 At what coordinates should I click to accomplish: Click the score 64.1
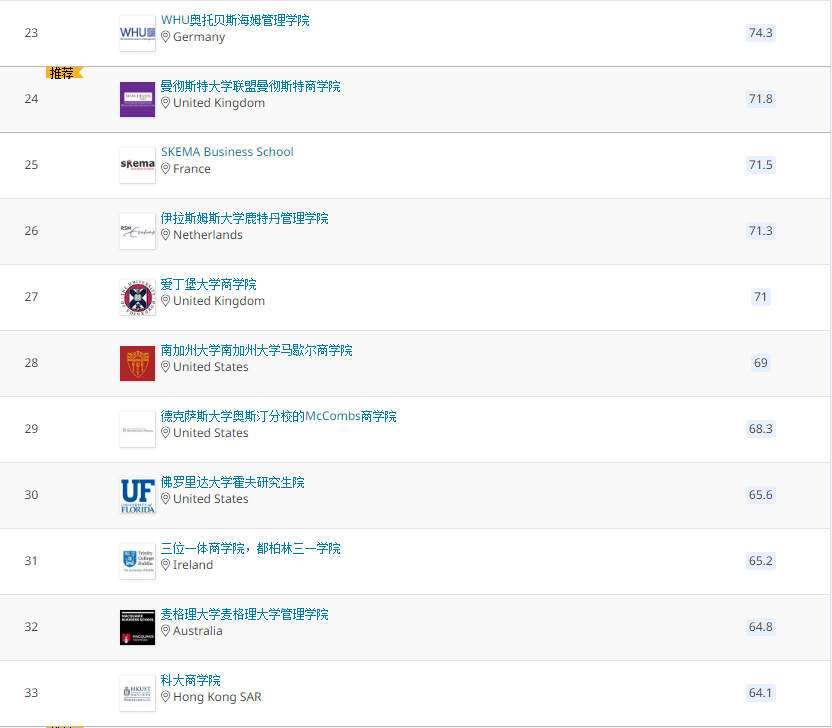click(x=760, y=693)
